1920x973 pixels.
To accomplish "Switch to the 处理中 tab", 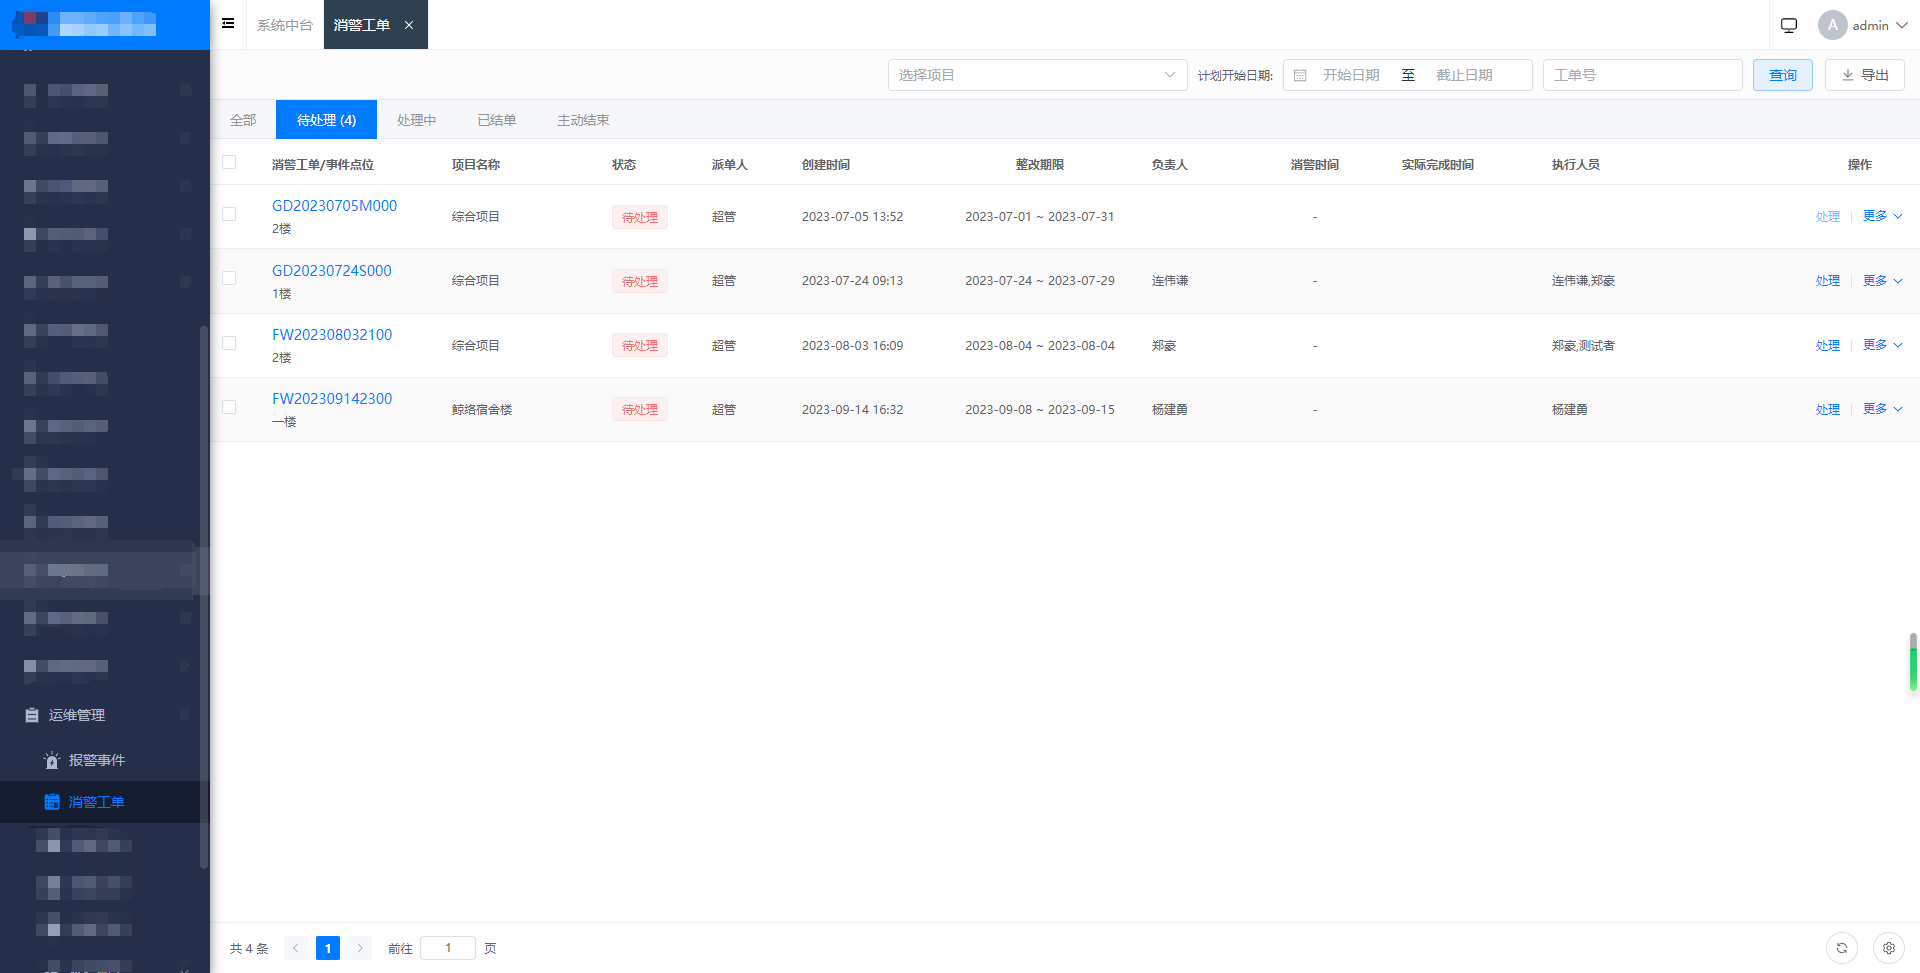I will (x=417, y=120).
